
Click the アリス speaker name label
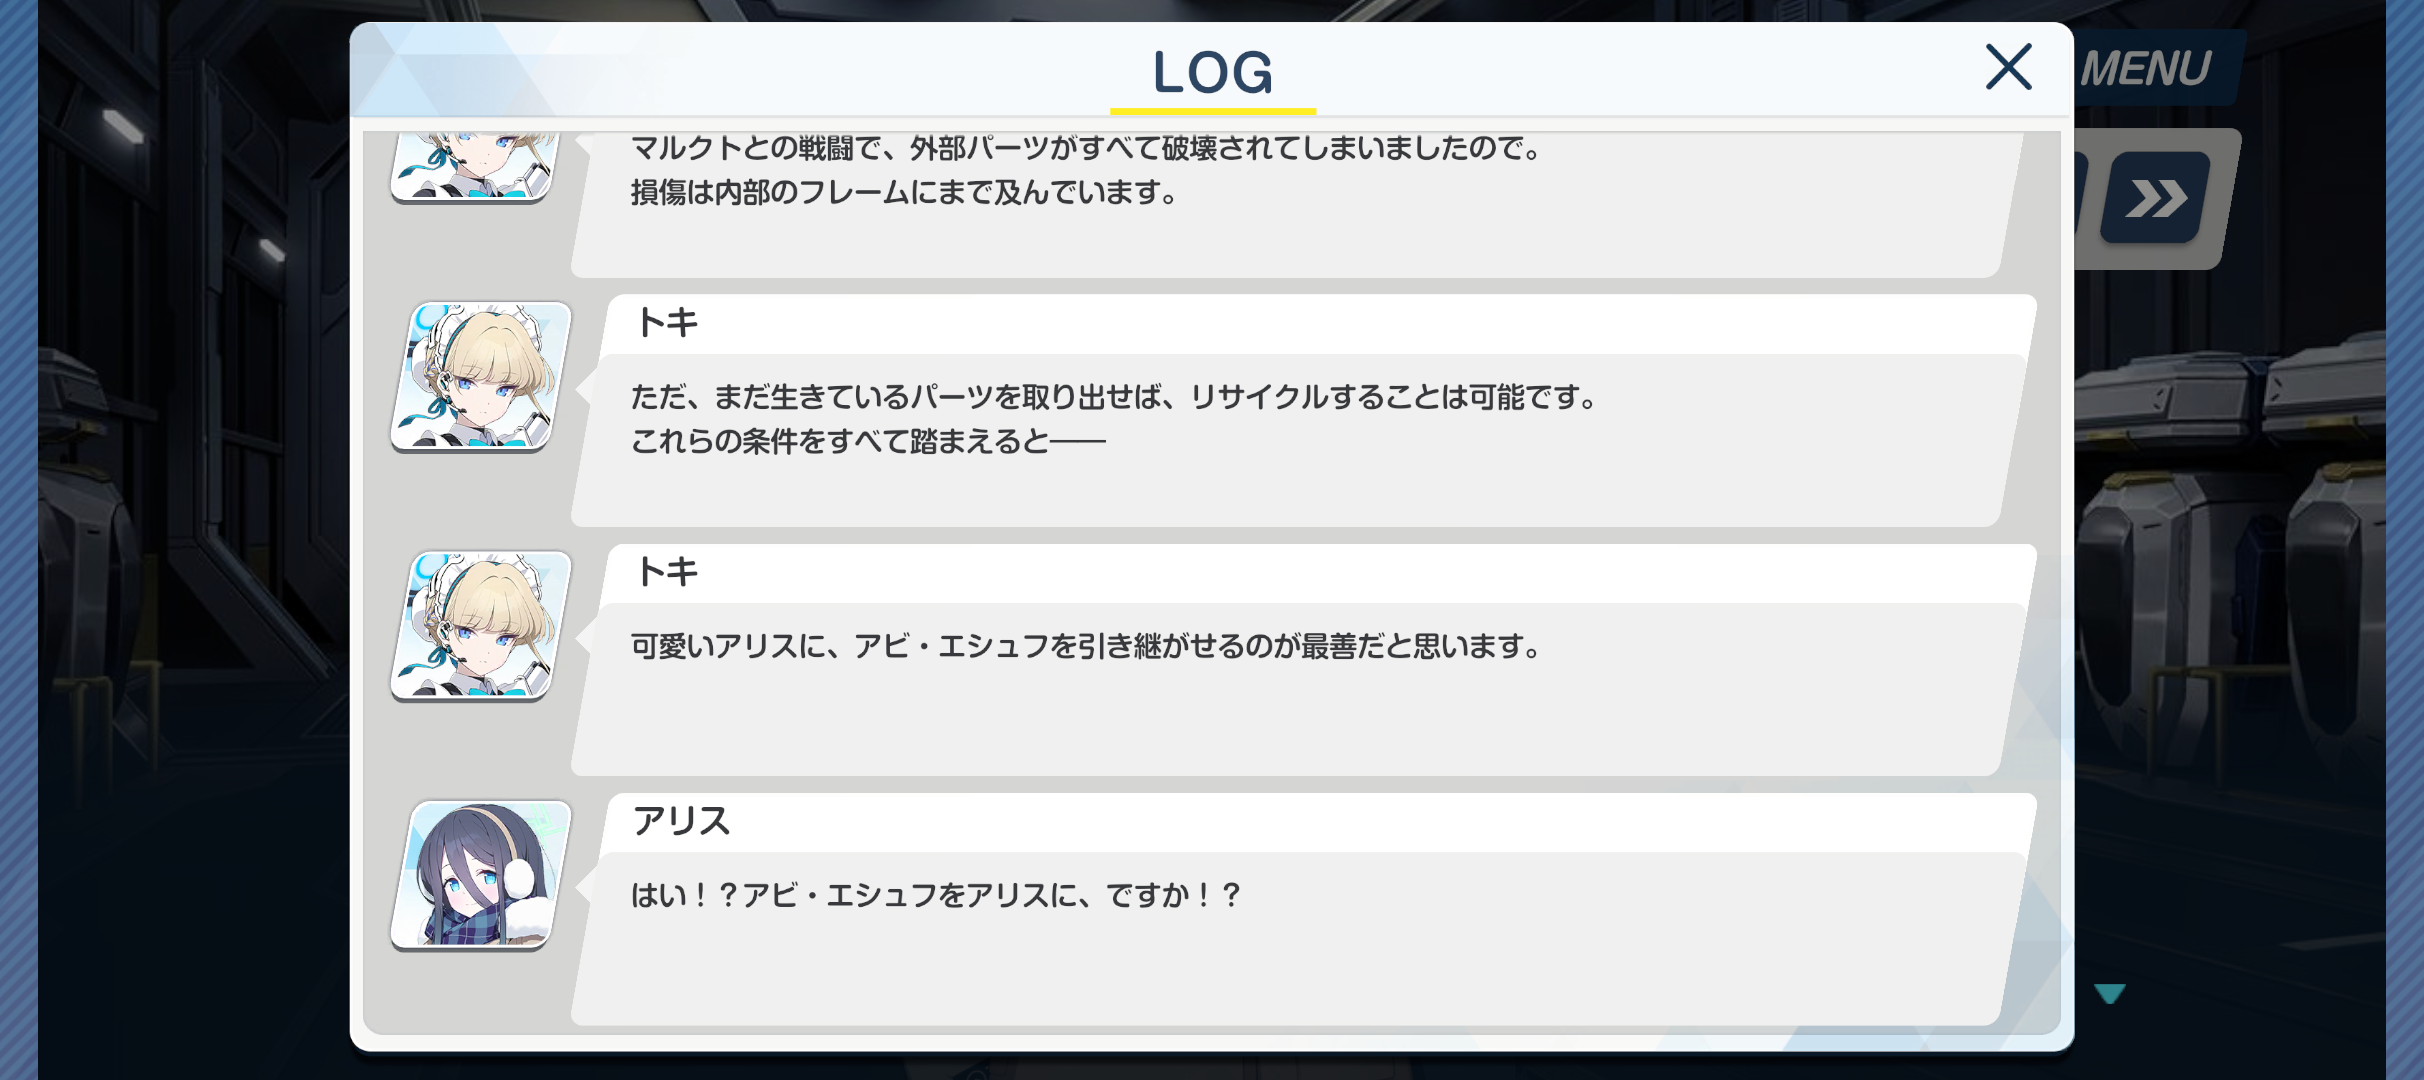[x=682, y=821]
